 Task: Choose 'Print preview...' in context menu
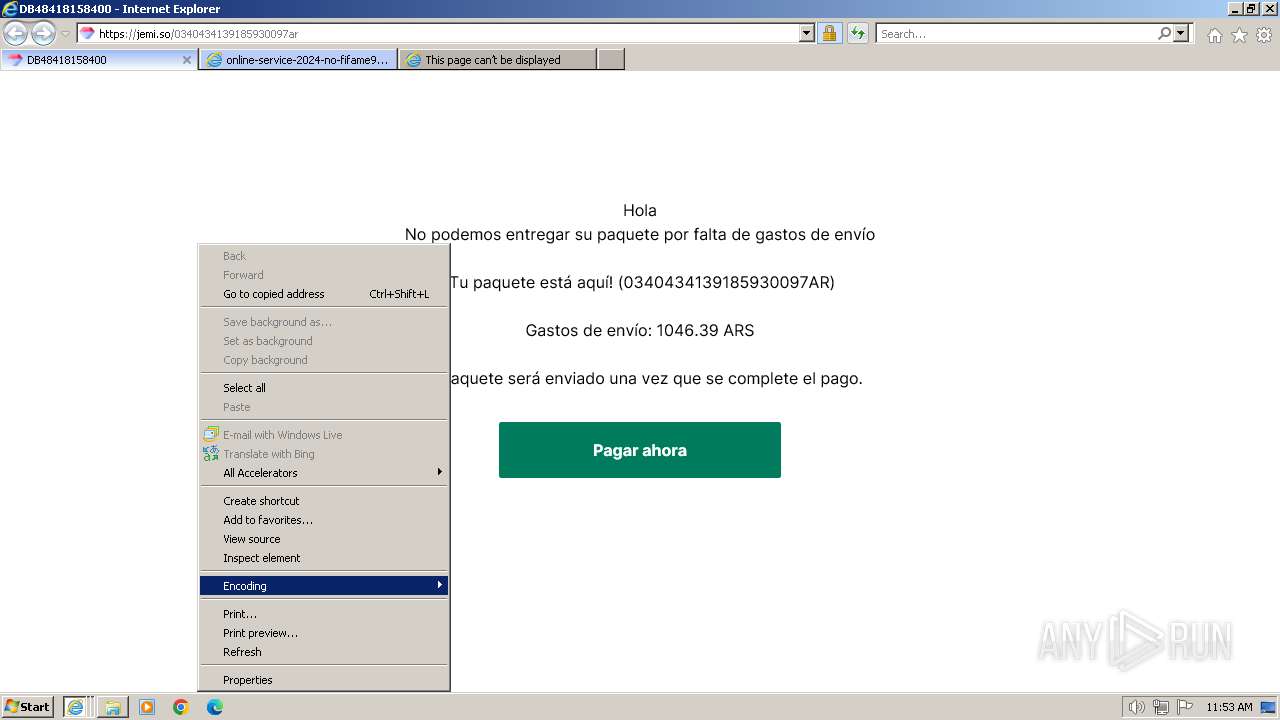(x=324, y=633)
